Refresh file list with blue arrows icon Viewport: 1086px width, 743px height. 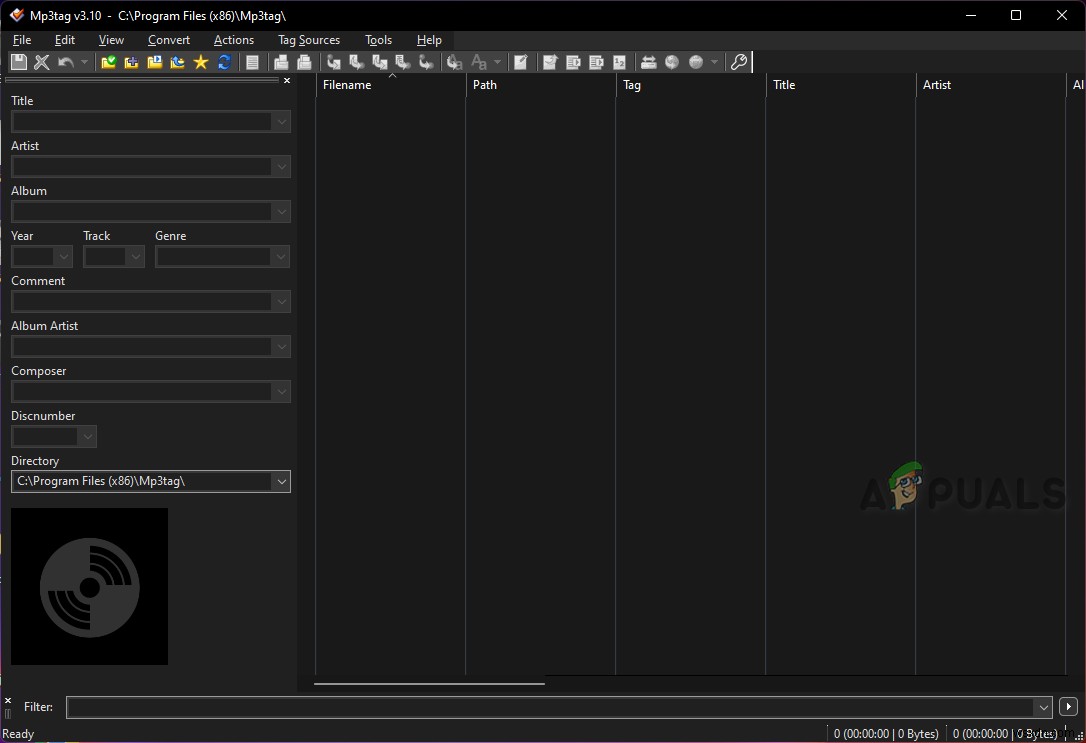click(x=224, y=62)
